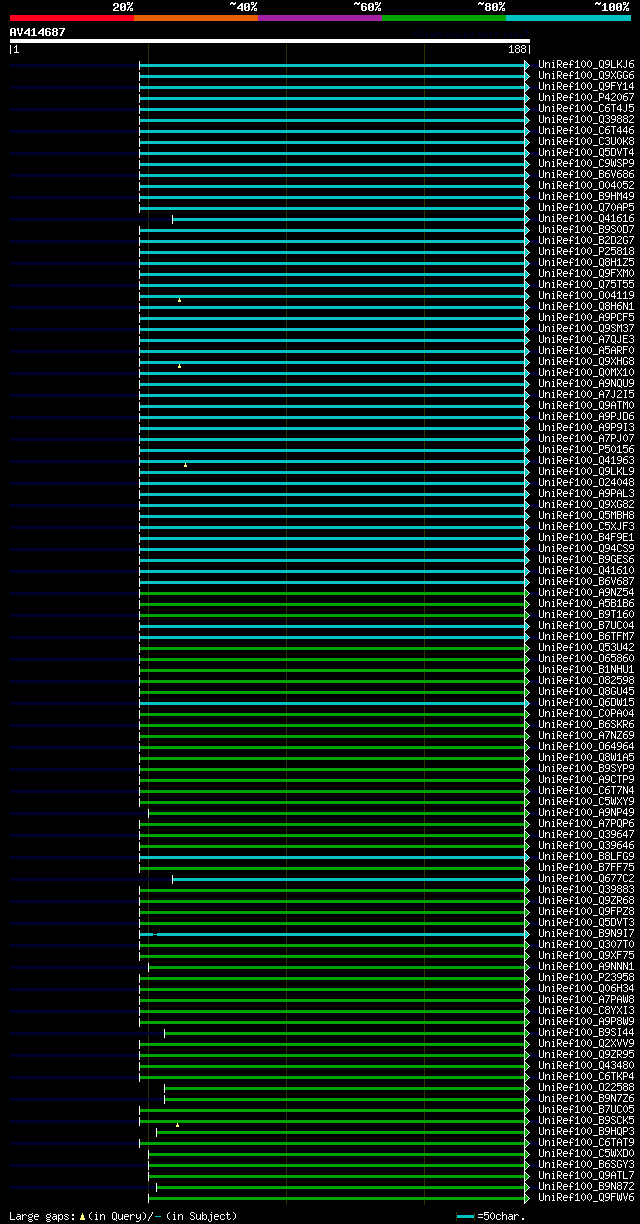Image resolution: width=640 pixels, height=1224 pixels.
Task: Select hit label UniRef100_P23958
Action: 586,978
